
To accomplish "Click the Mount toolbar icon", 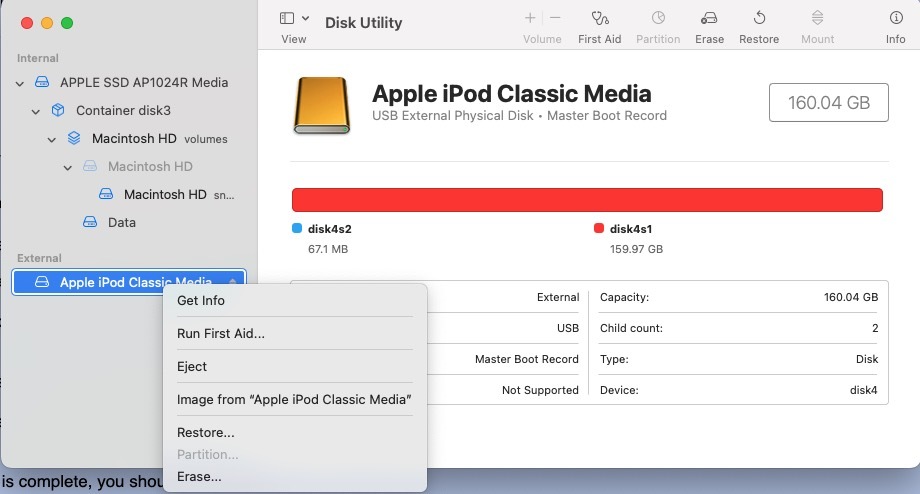I will (817, 19).
